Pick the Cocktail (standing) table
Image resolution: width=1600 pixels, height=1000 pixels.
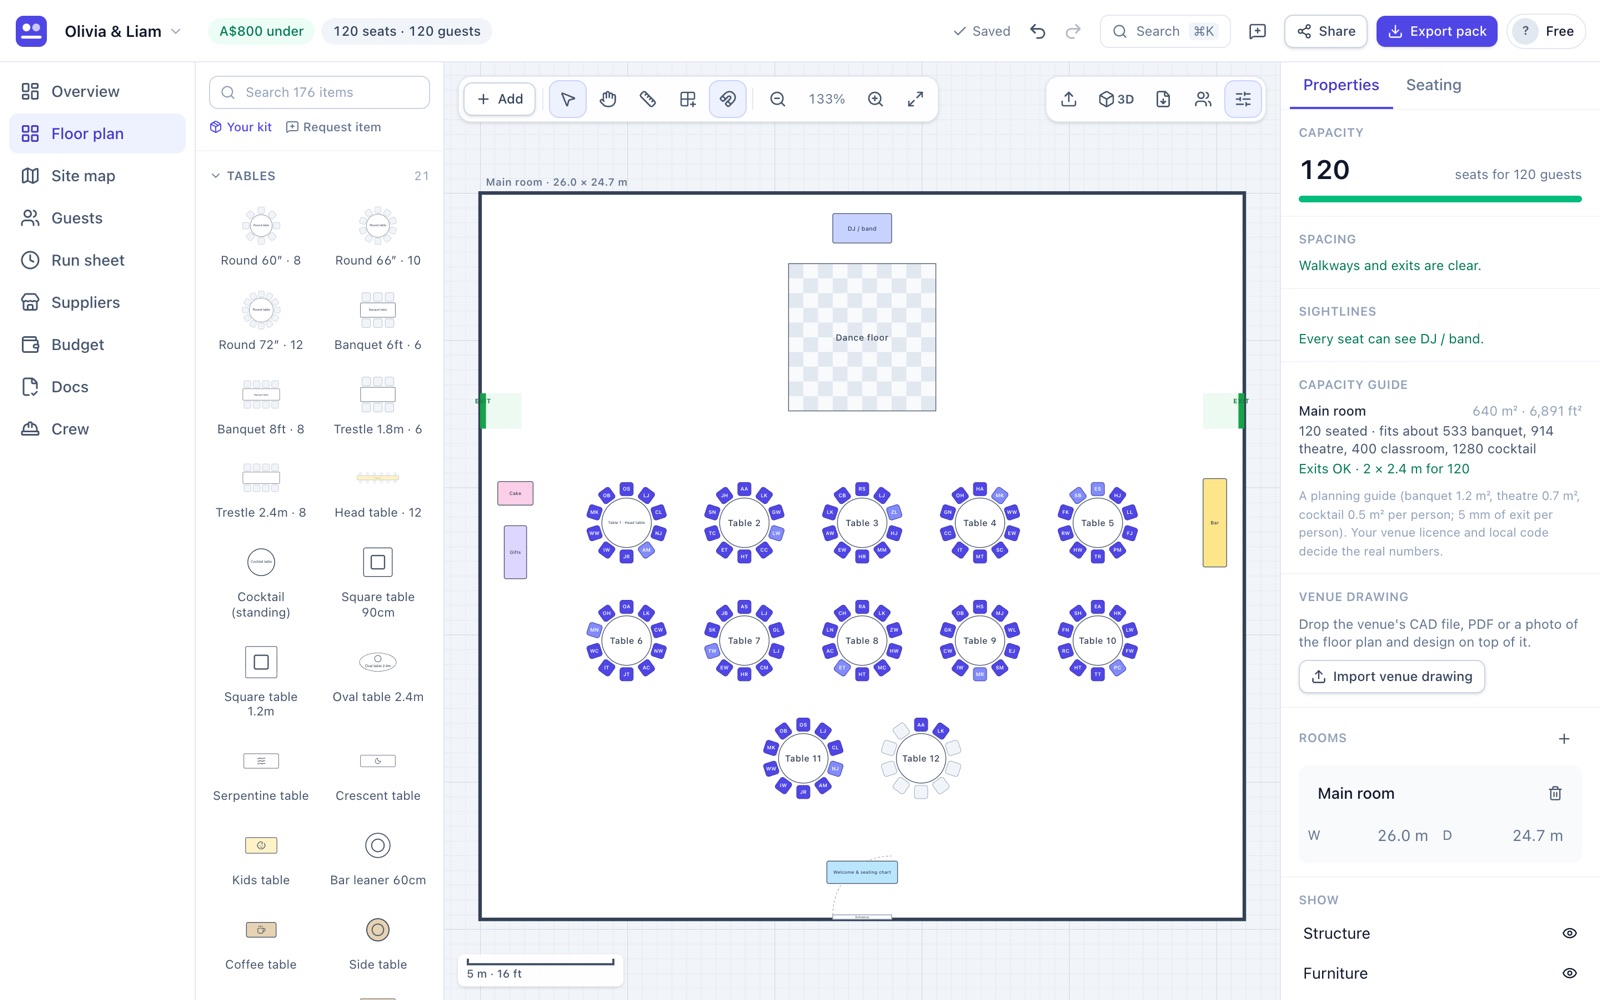click(261, 581)
